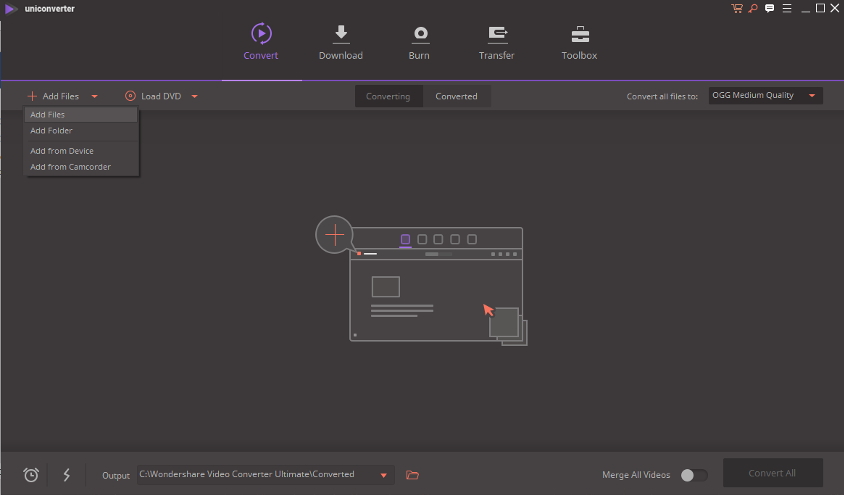The height and width of the screenshot is (495, 844).
Task: Toggle the Merge All Videos switch
Action: coord(694,475)
